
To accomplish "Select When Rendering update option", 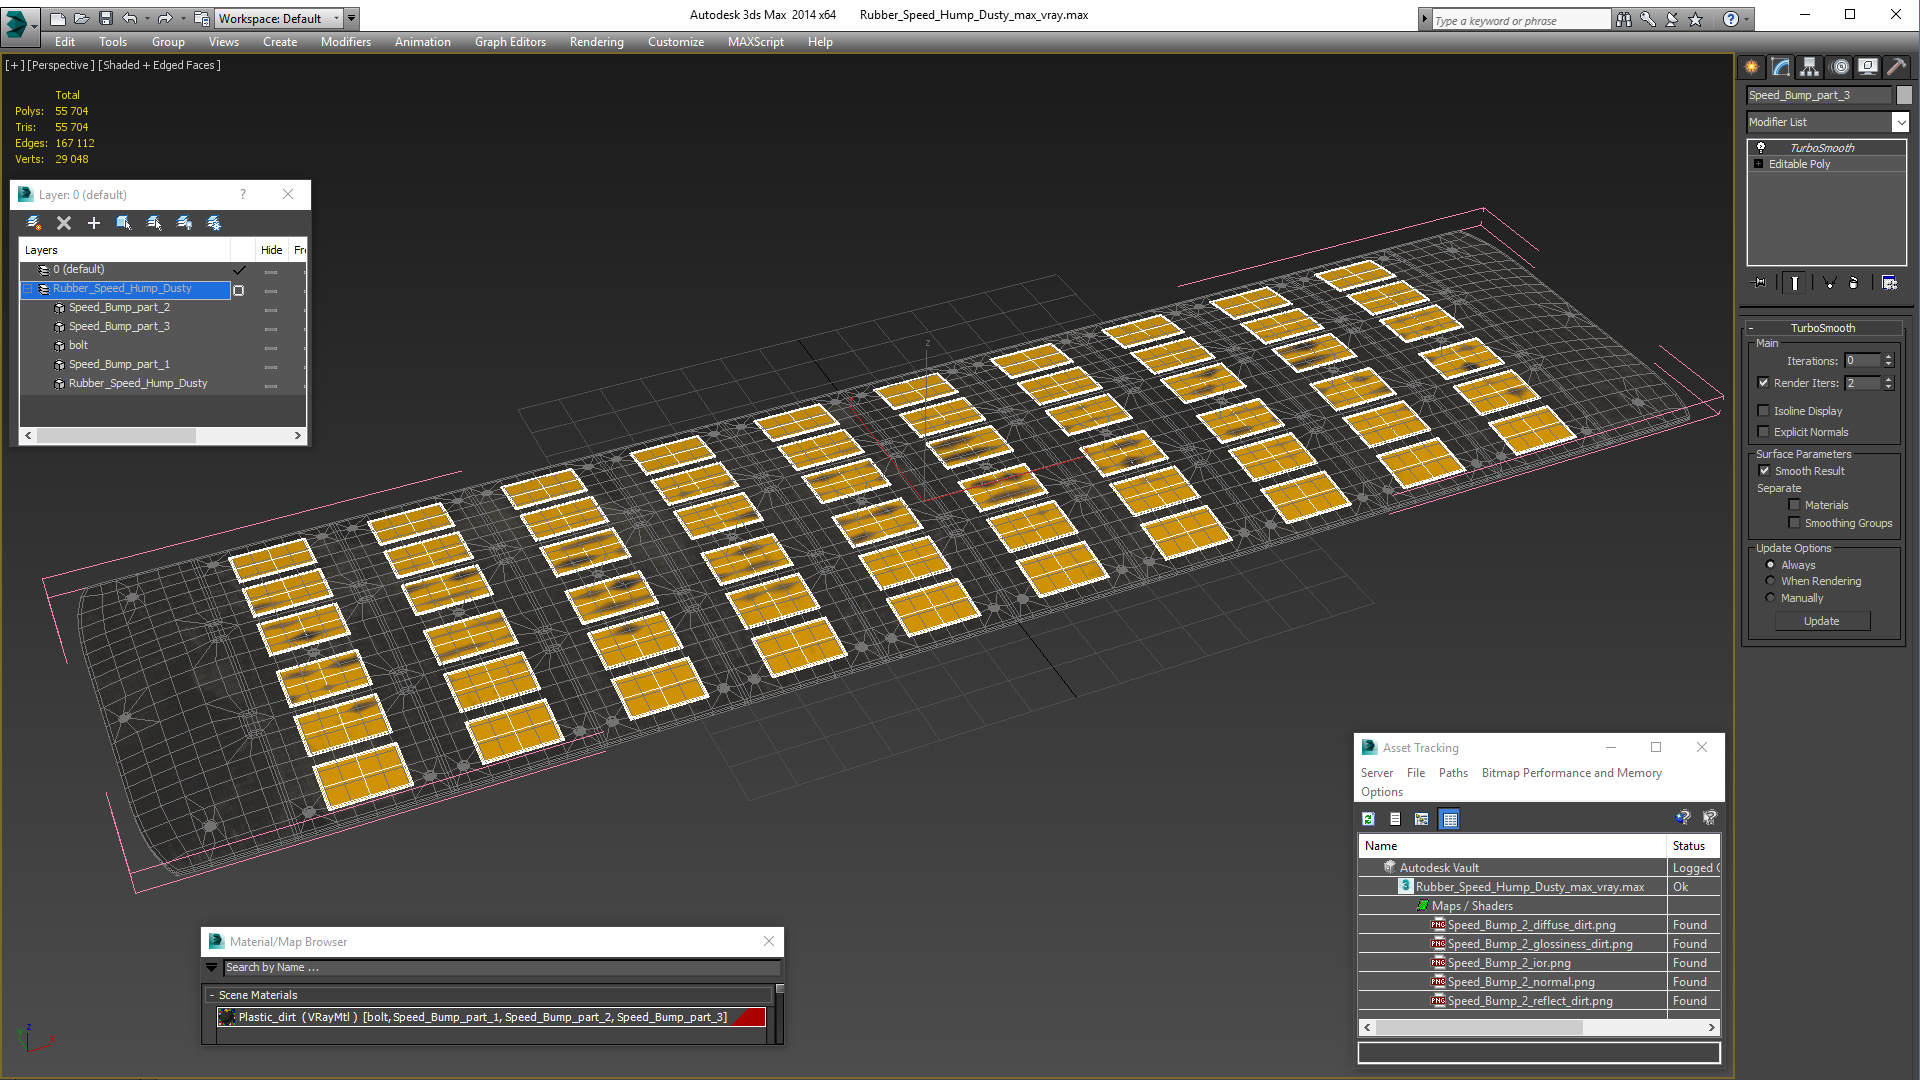I will point(1770,580).
